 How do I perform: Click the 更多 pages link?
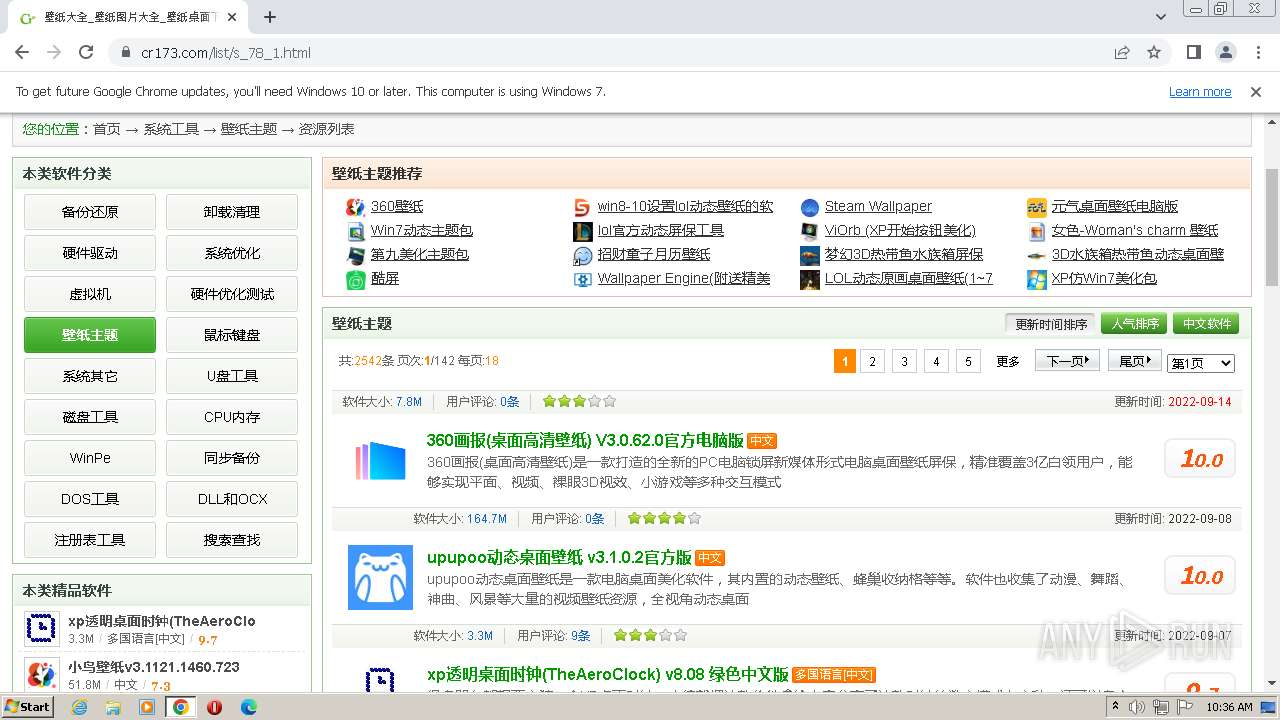point(1008,362)
